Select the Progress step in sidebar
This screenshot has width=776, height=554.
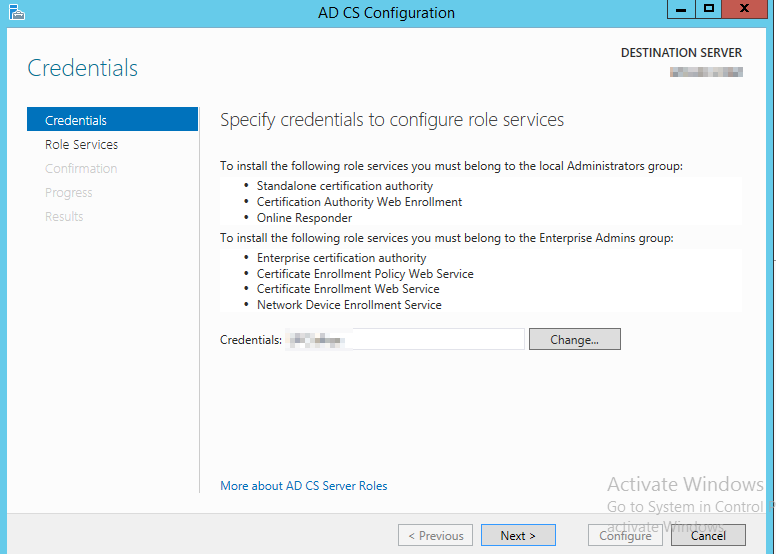tap(68, 192)
